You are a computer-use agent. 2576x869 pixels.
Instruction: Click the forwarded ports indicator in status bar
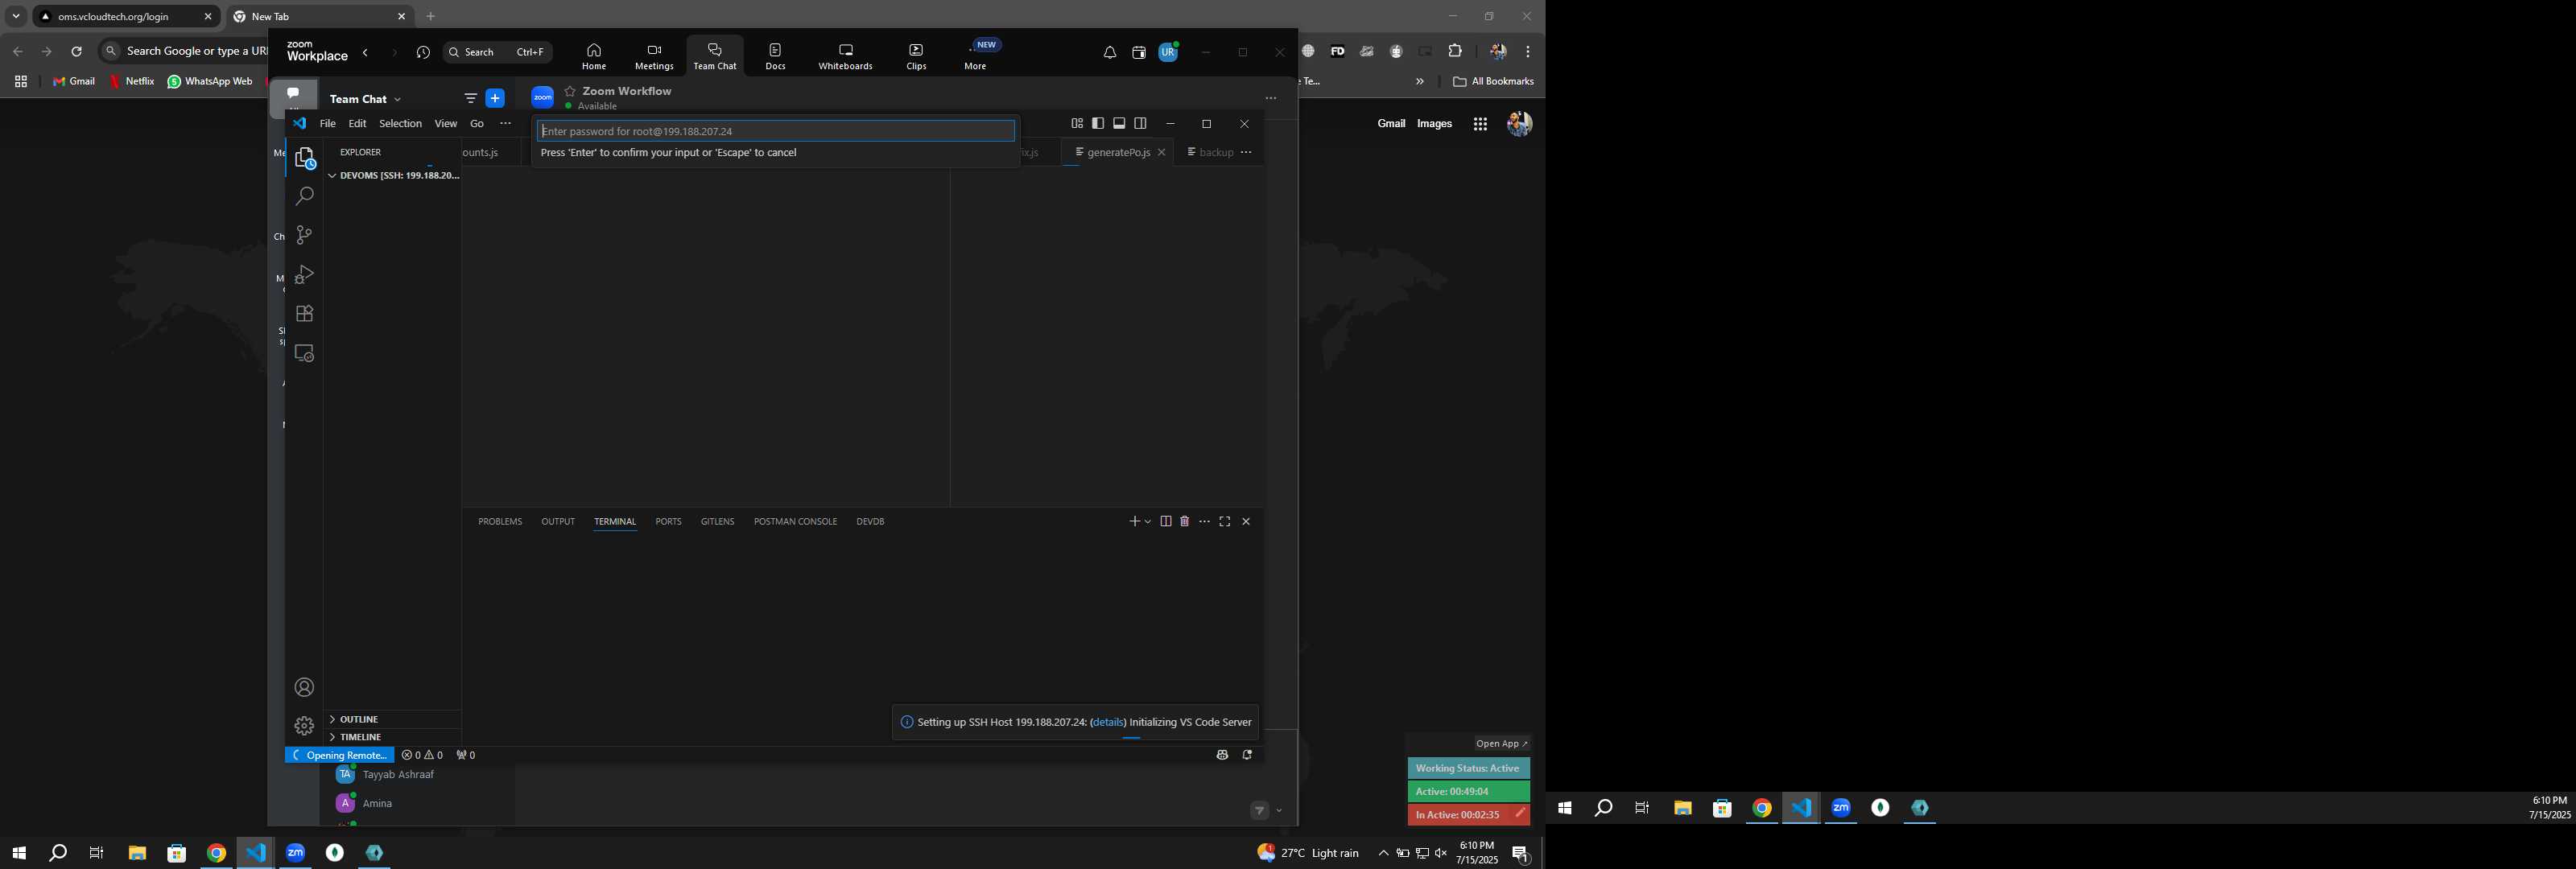pyautogui.click(x=466, y=755)
